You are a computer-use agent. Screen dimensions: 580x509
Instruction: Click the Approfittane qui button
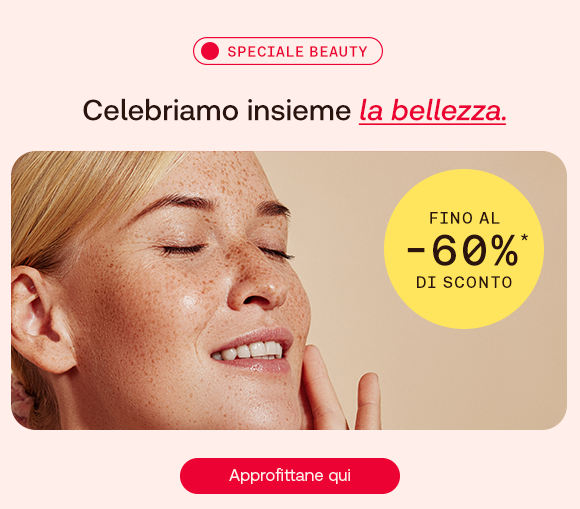click(x=290, y=476)
